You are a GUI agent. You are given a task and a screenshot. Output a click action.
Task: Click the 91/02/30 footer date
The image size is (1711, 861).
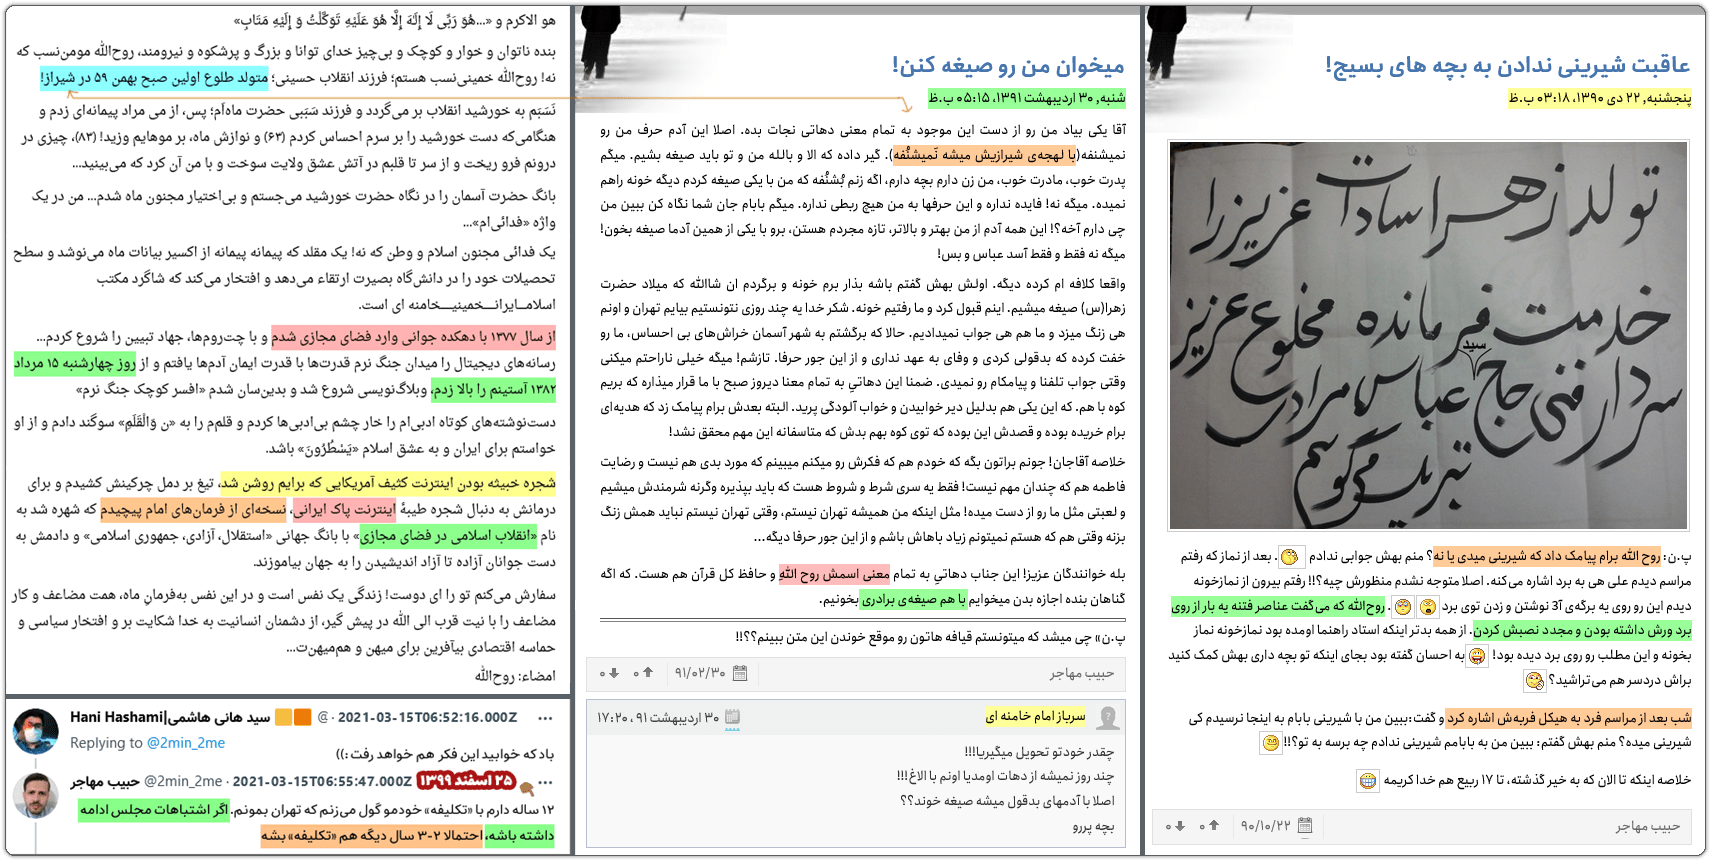click(700, 673)
